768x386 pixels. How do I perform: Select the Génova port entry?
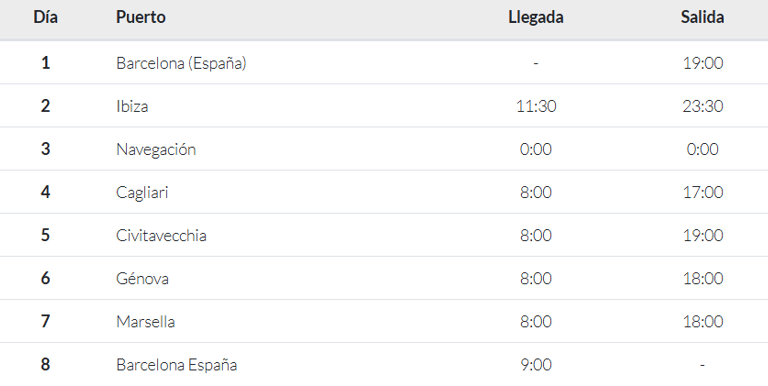click(143, 279)
